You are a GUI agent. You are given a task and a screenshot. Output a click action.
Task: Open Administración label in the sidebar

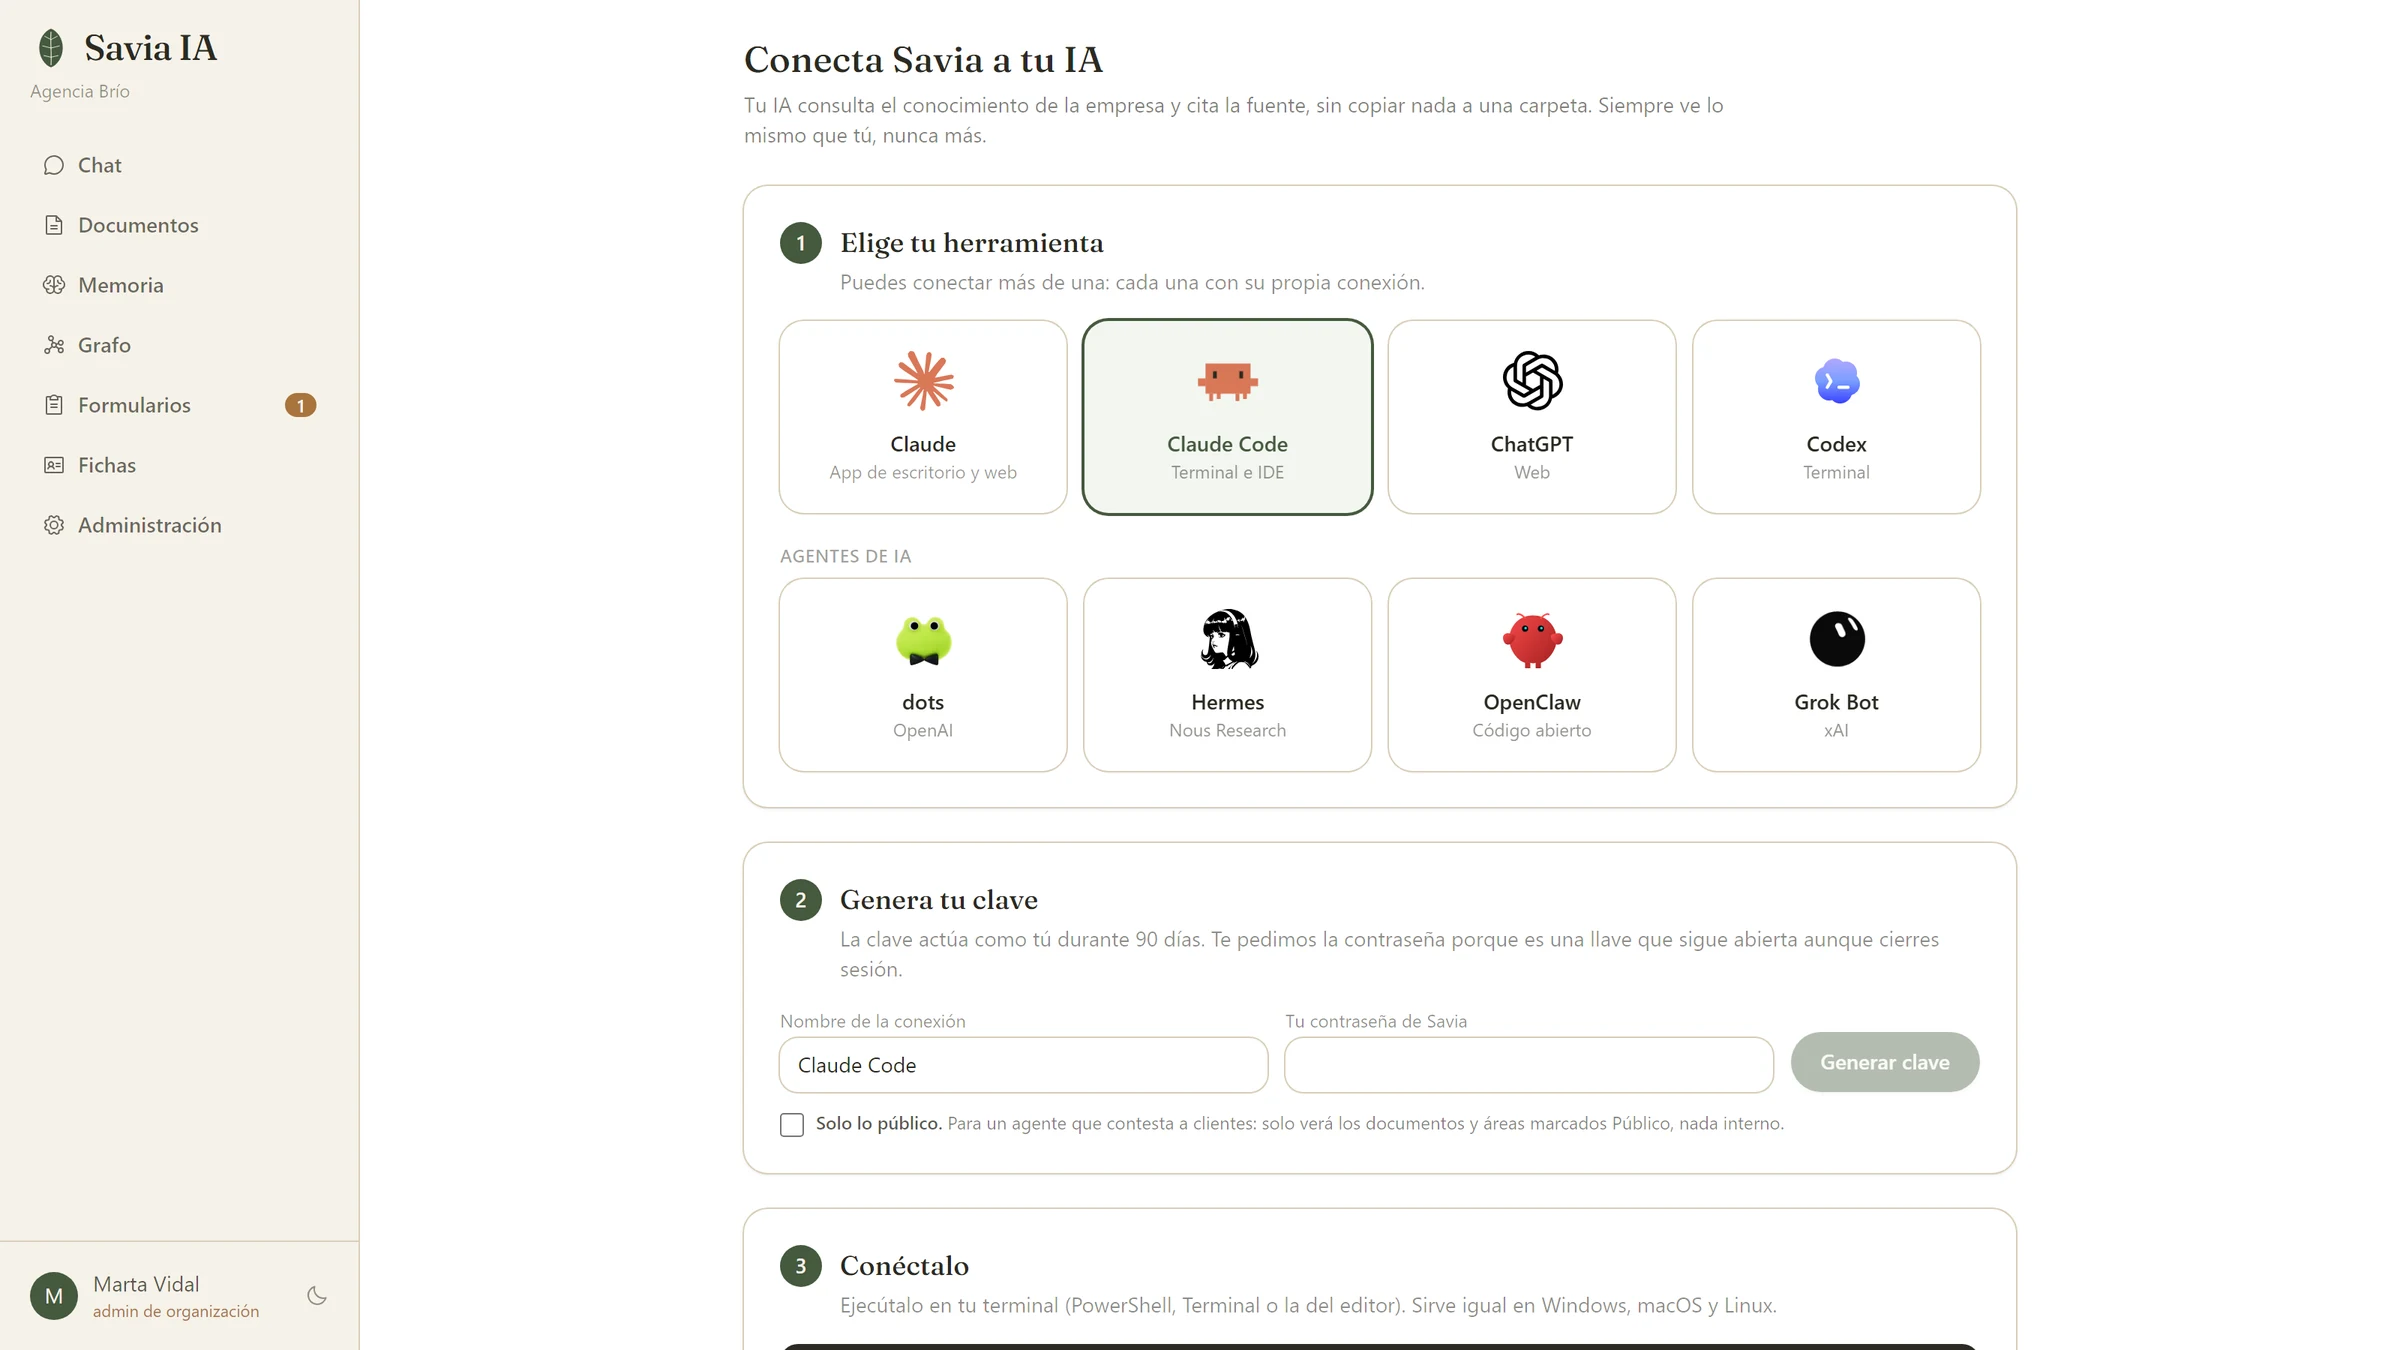150,525
